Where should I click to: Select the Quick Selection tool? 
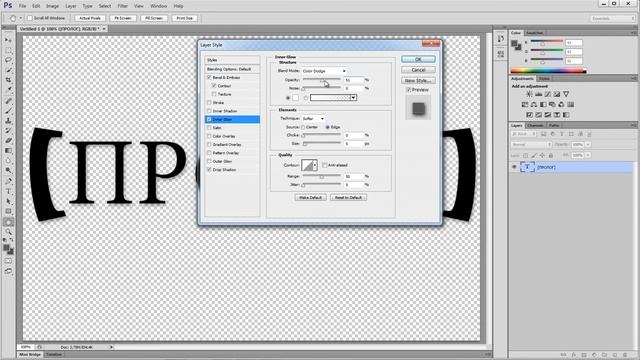pos(8,70)
